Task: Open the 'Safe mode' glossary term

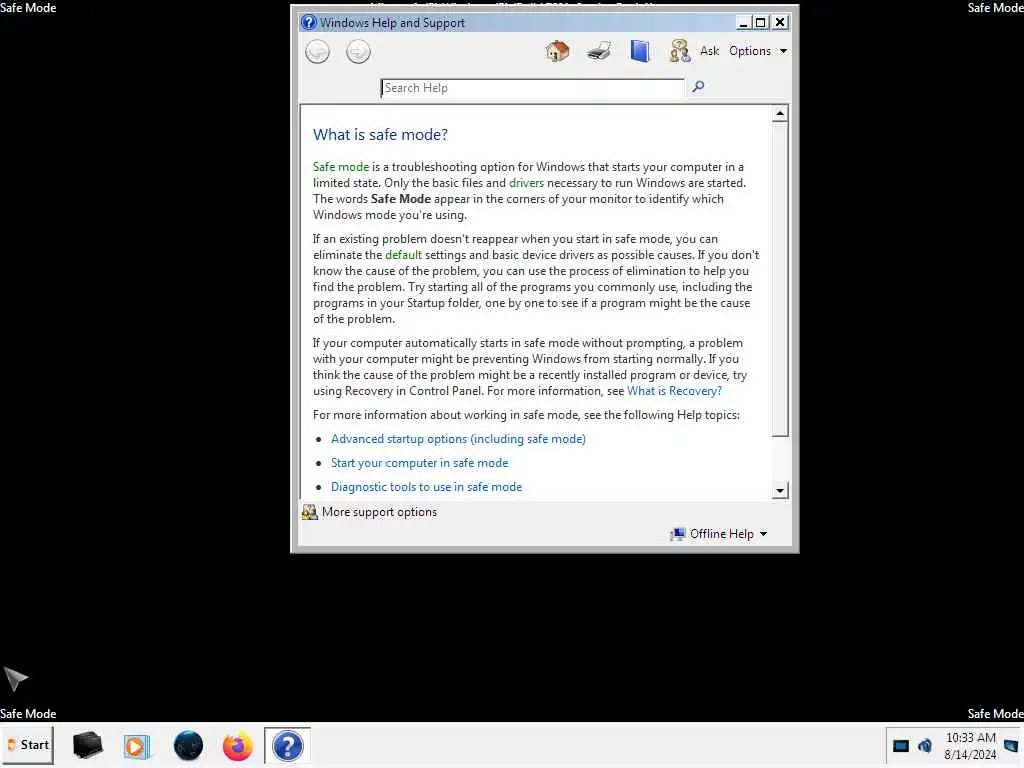Action: [341, 167]
